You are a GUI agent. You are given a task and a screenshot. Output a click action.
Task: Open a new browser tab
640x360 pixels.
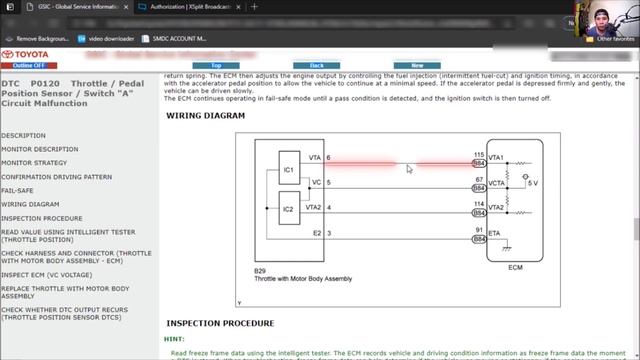tap(254, 7)
